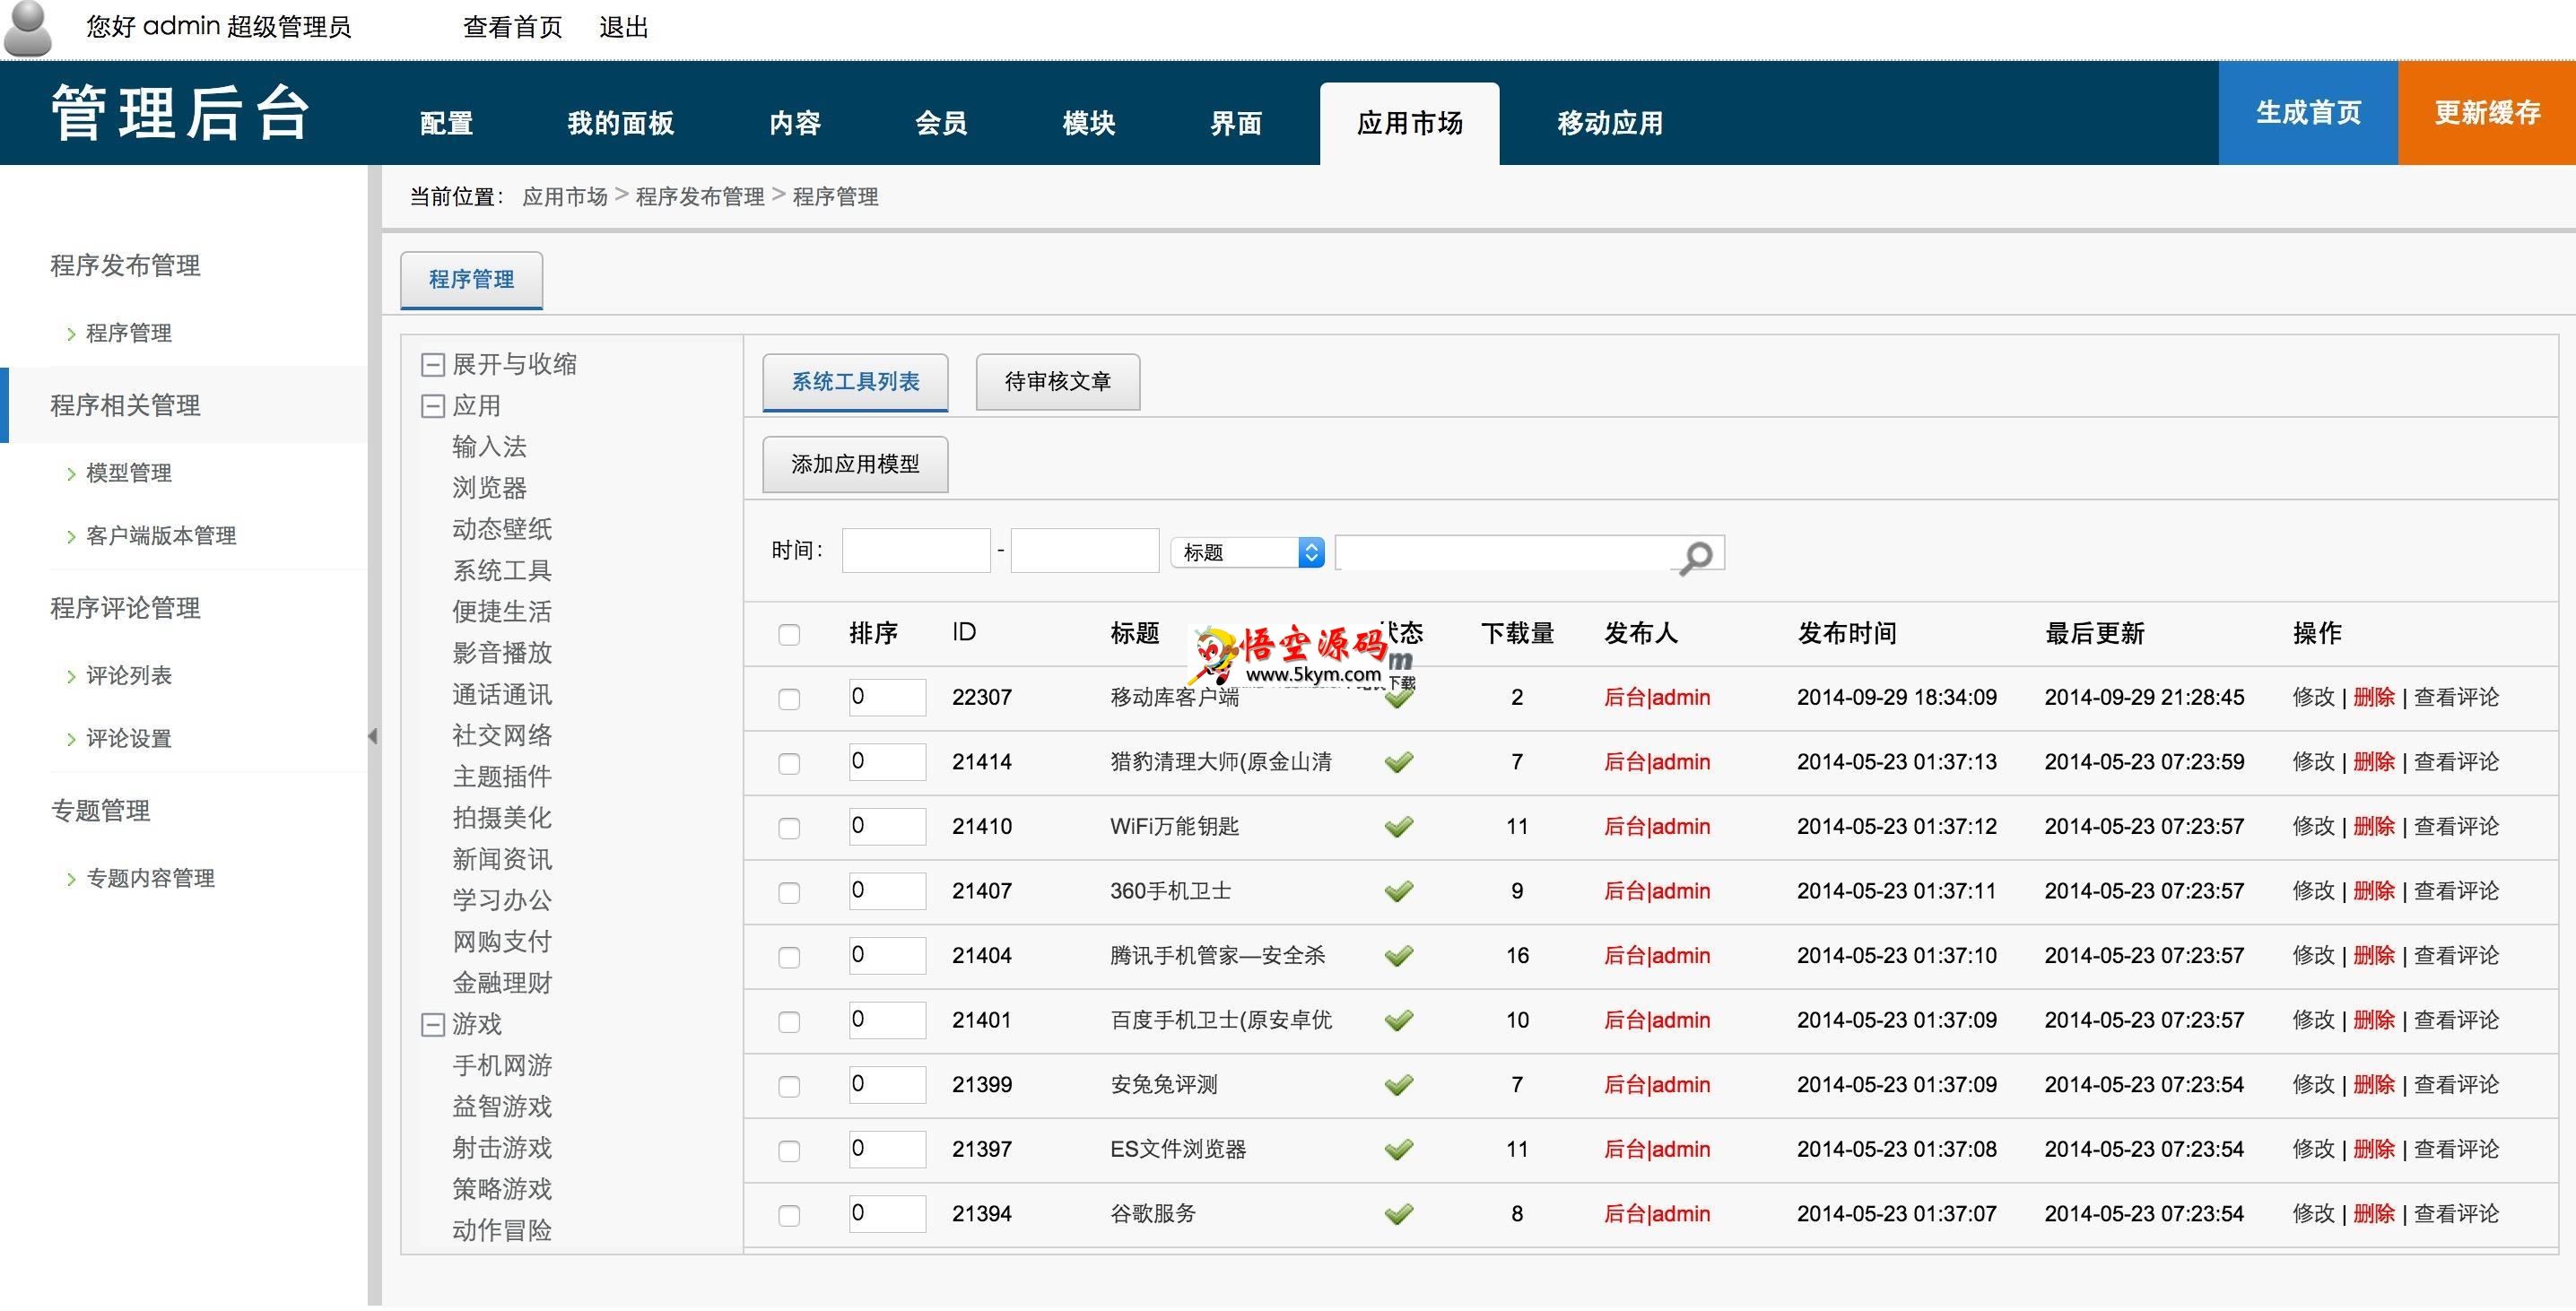
Task: Click the 更新缓存 button
Action: click(2487, 113)
